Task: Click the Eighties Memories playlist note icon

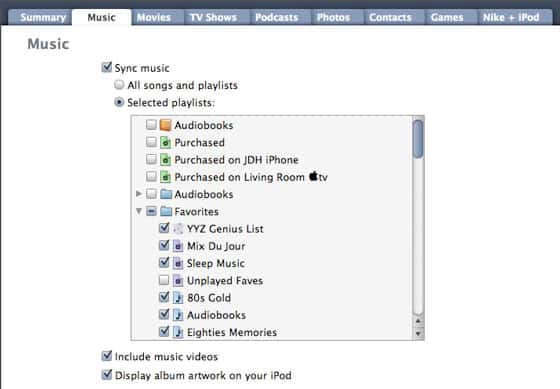Action: pyautogui.click(x=178, y=332)
